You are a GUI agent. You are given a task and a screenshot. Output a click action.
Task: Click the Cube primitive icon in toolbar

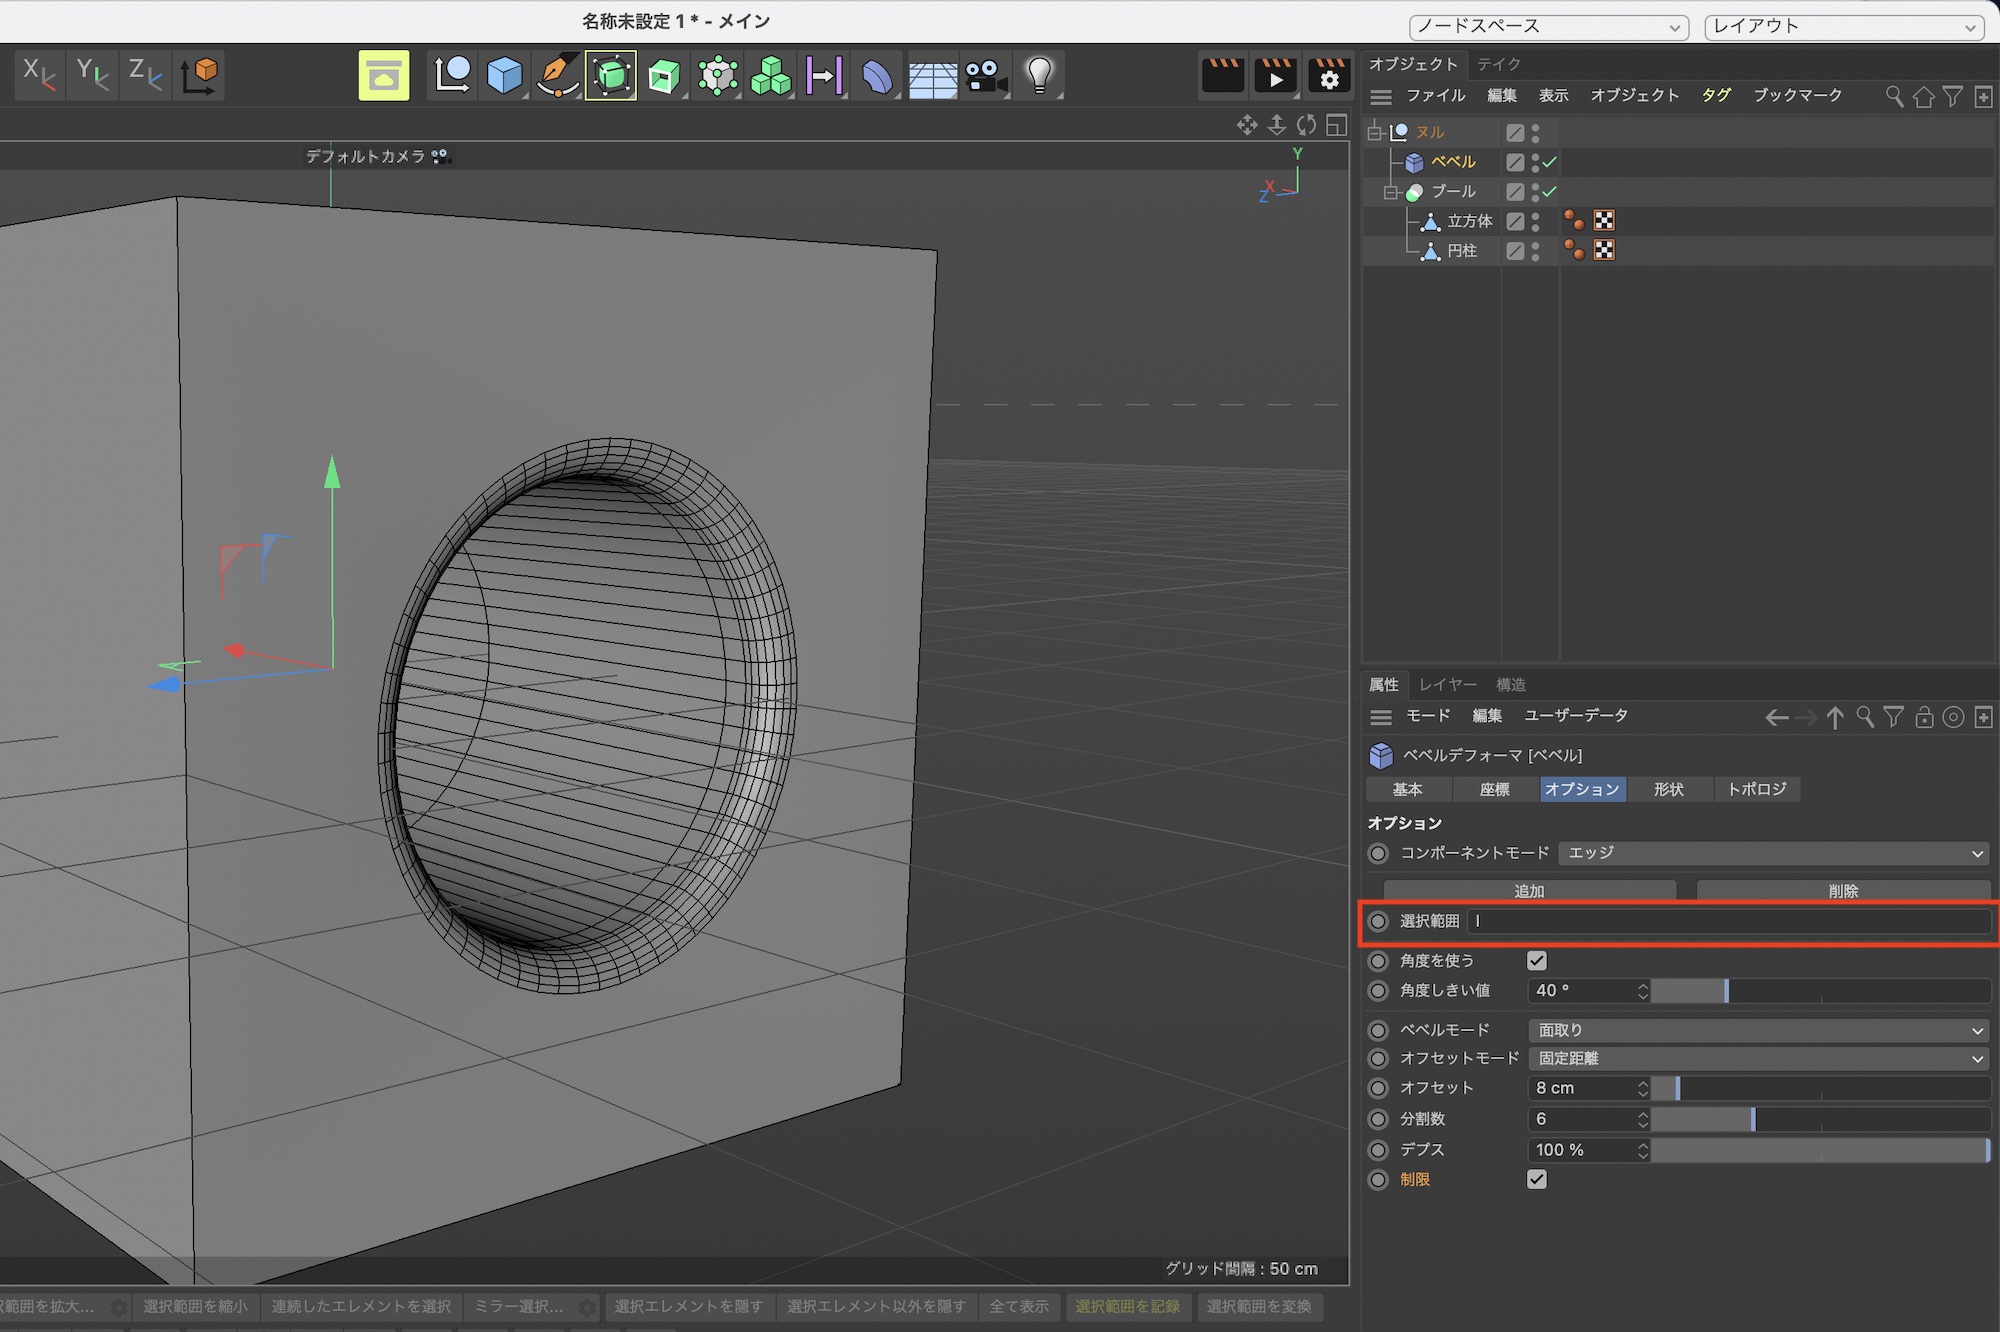coord(504,76)
